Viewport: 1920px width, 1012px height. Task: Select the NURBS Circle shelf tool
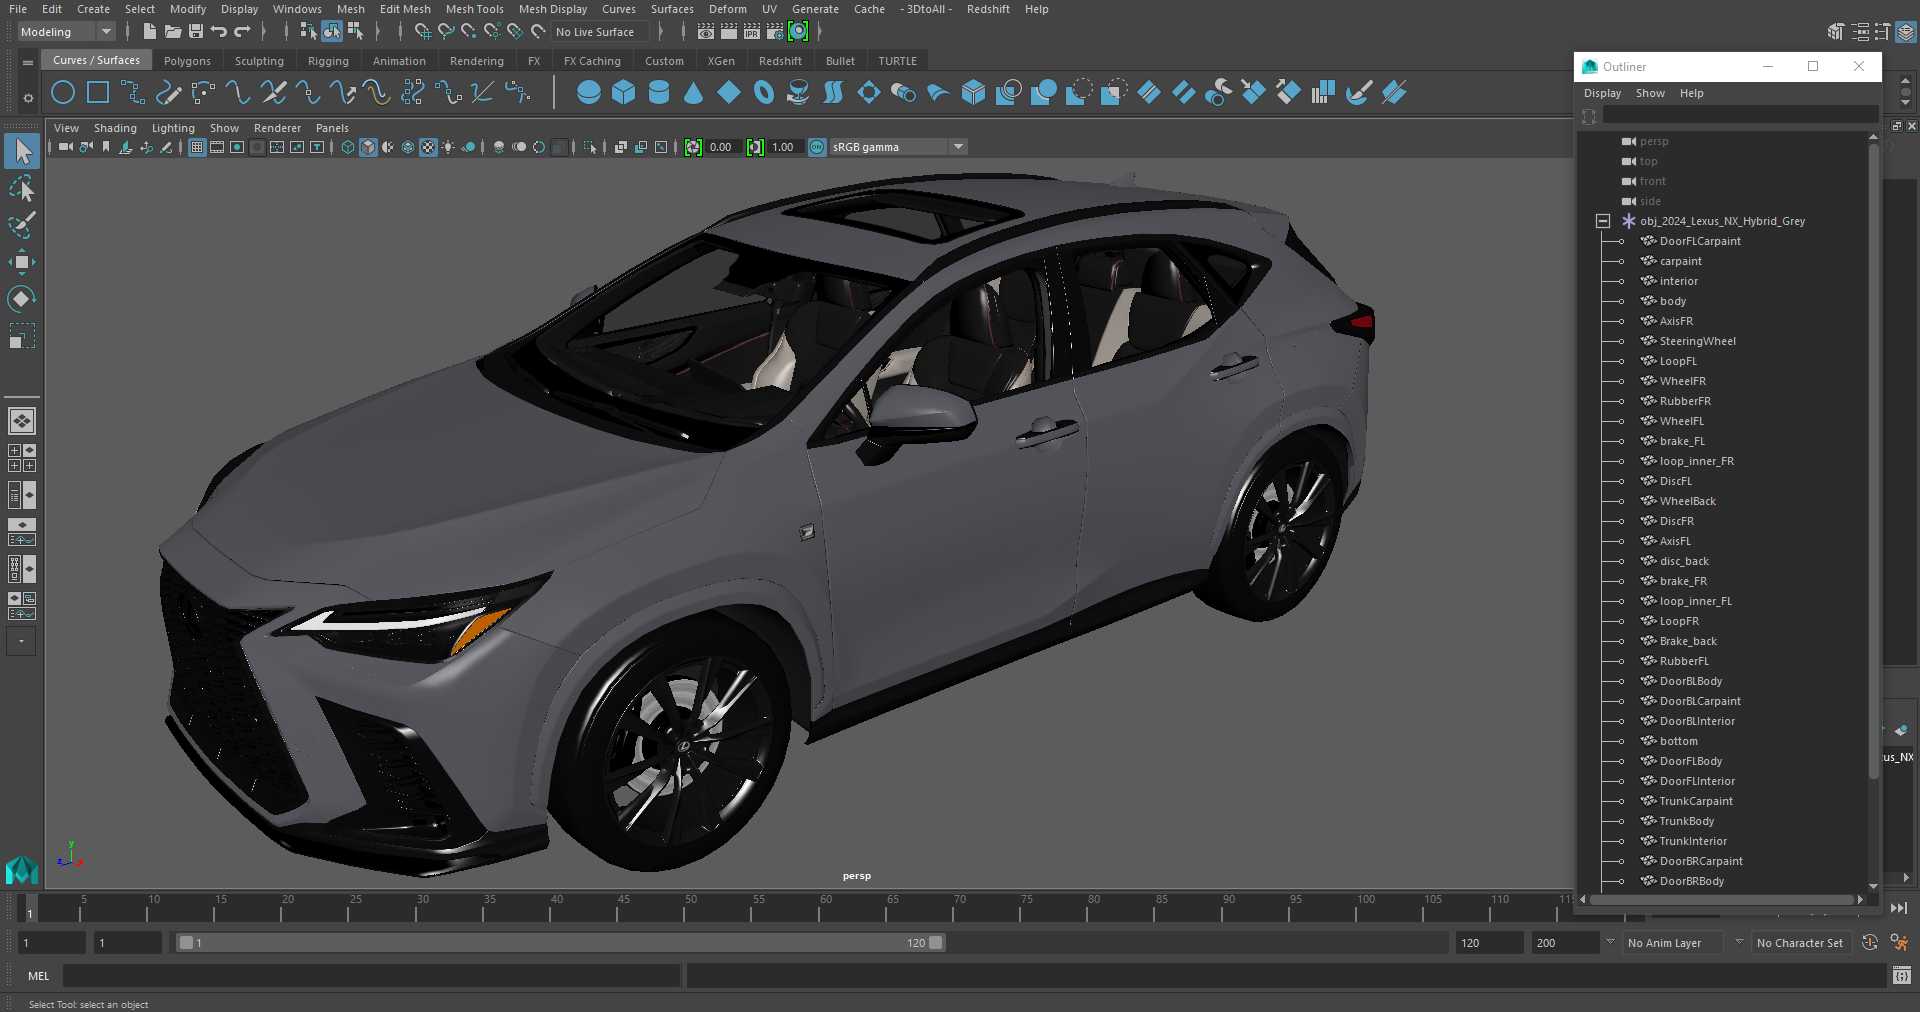[x=63, y=93]
